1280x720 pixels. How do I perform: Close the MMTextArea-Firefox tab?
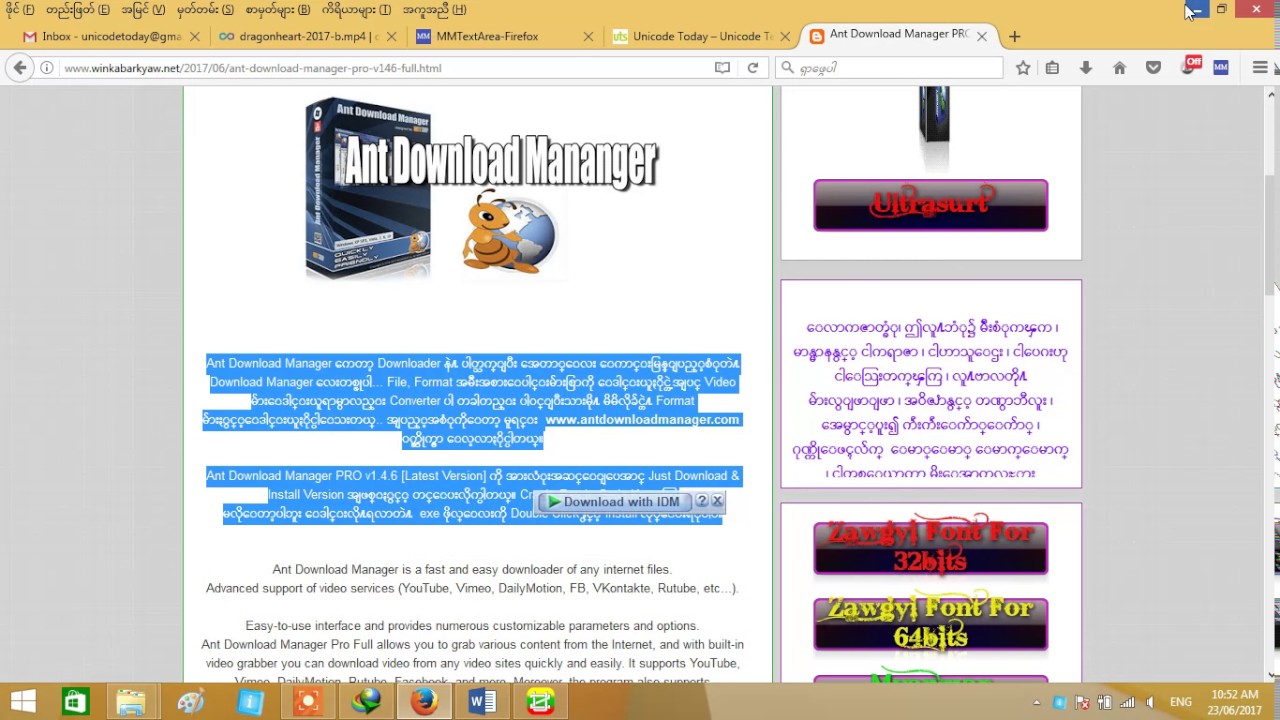[588, 36]
